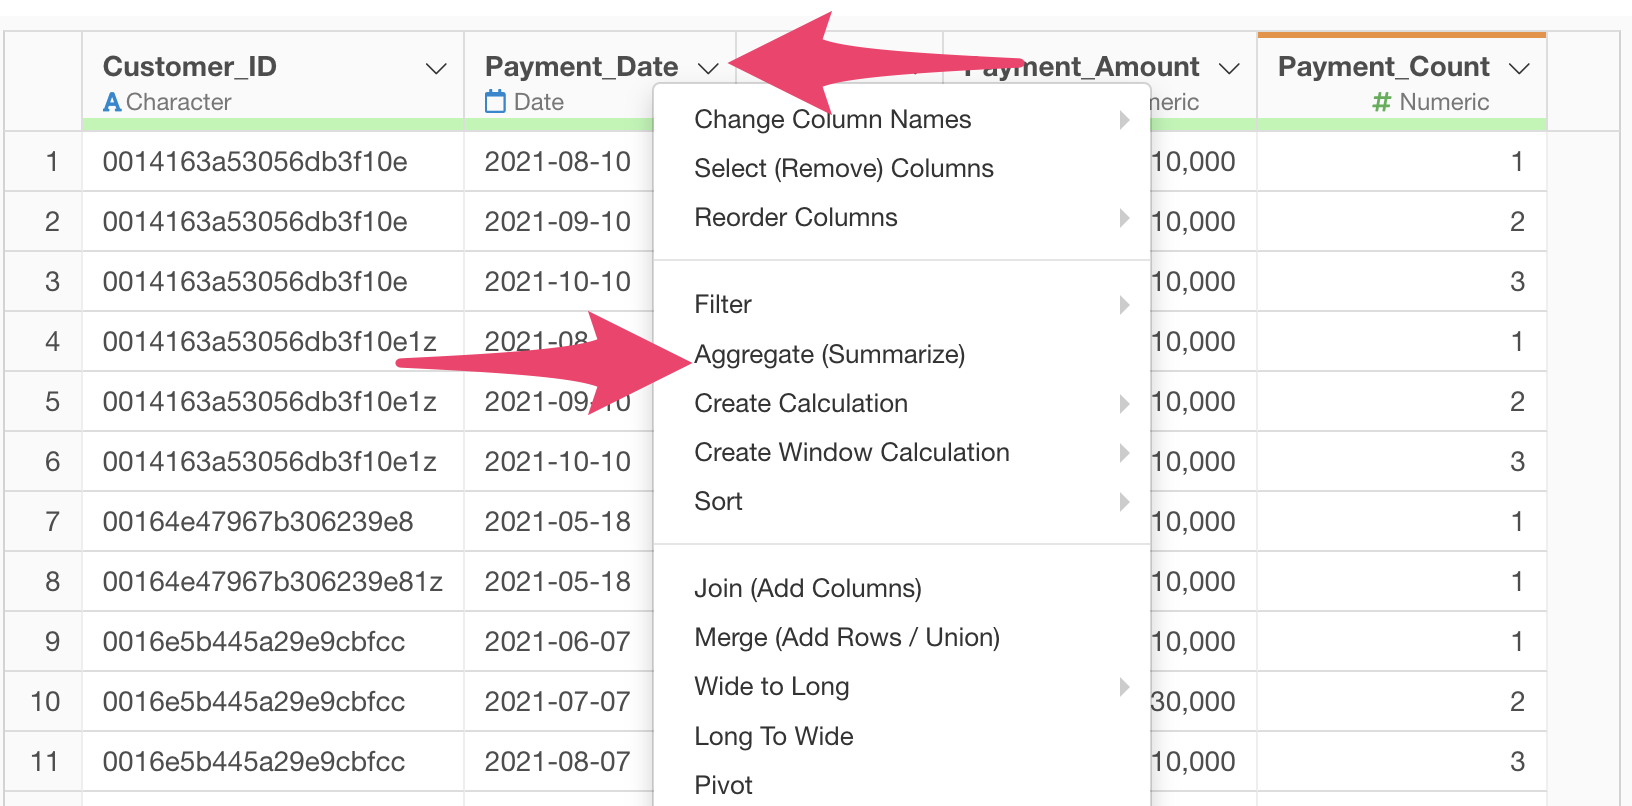Click the Numeric hash icon under Payment_Count
Viewport: 1632px width, 806px height.
coord(1381,102)
